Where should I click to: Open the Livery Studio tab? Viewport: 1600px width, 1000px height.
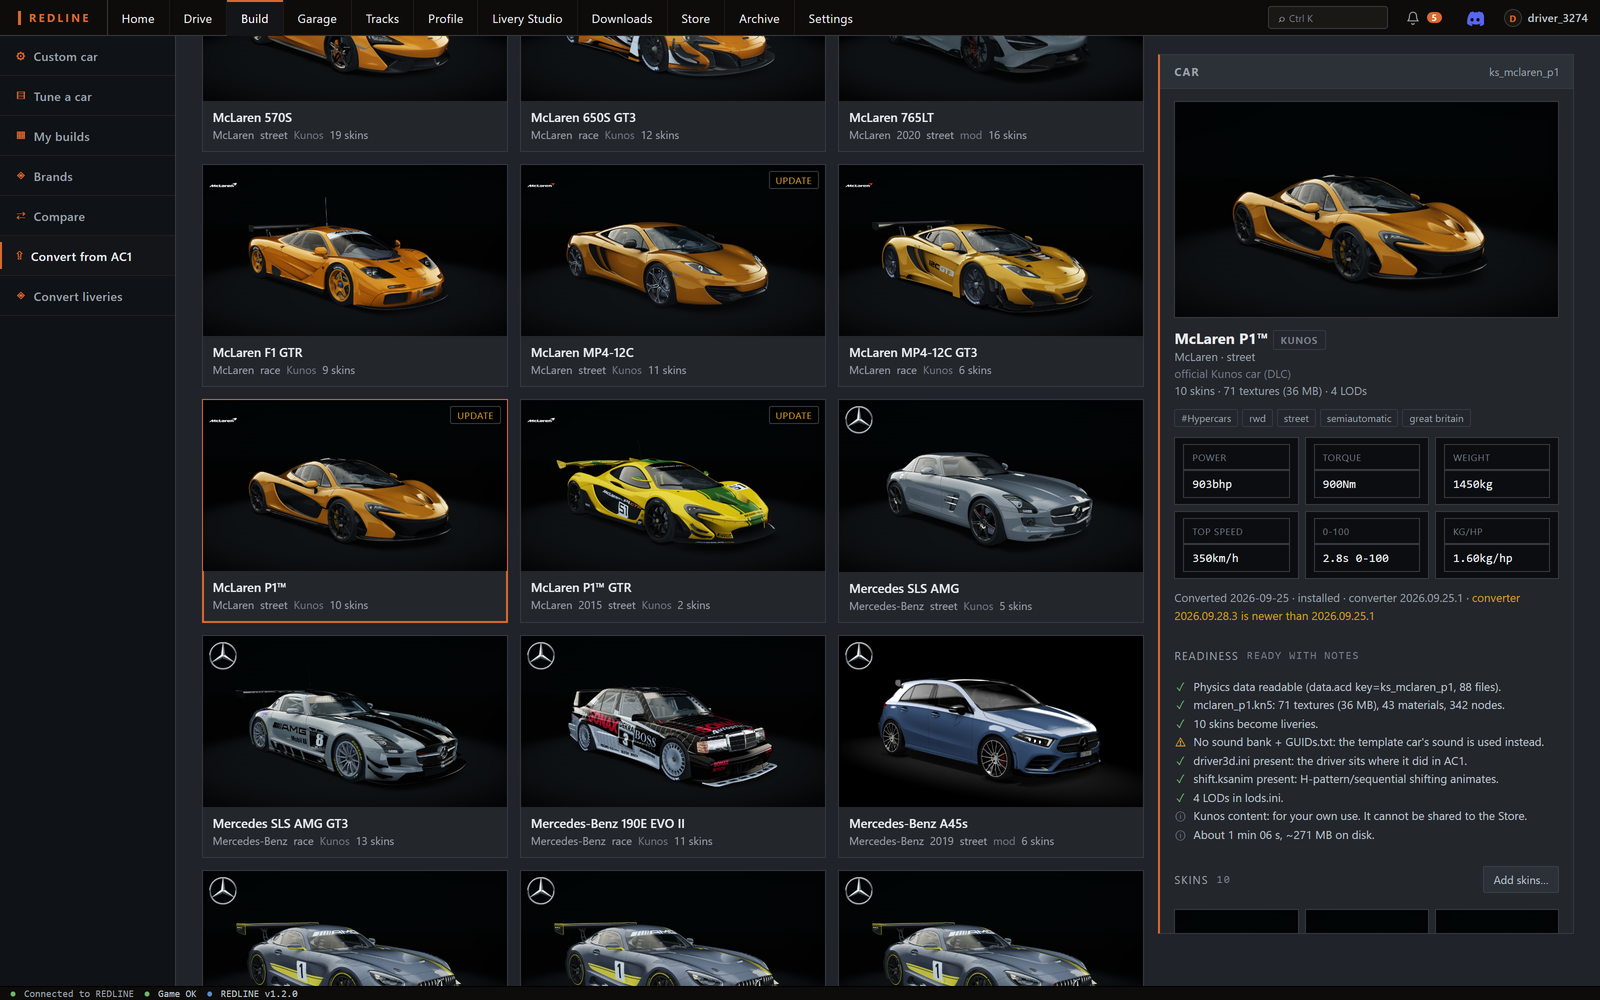527,18
